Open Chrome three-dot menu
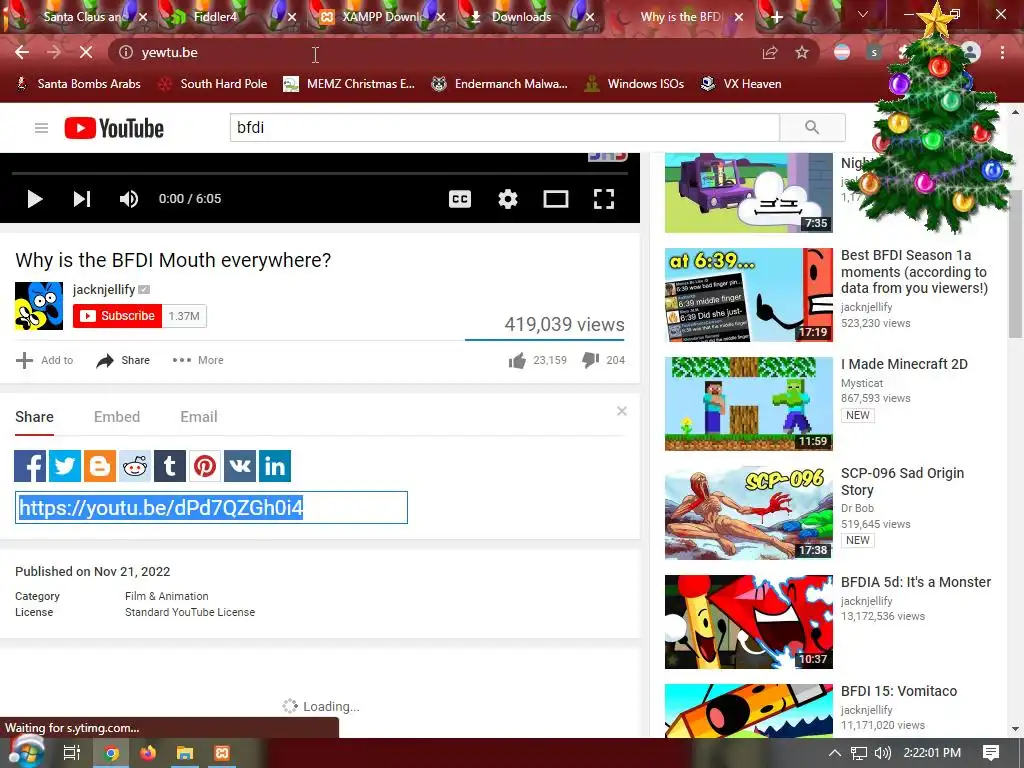 coord(1002,52)
